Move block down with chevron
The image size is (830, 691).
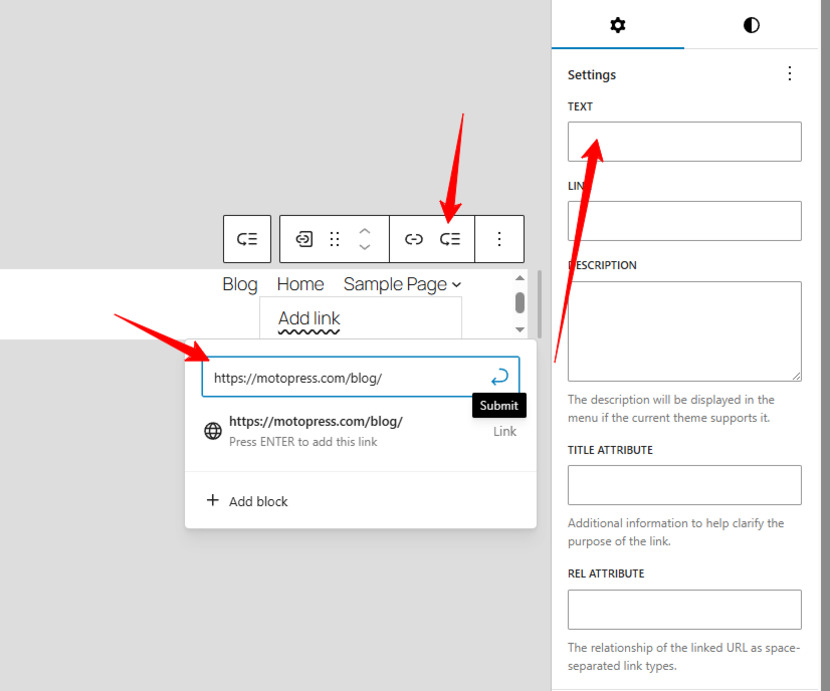(364, 247)
